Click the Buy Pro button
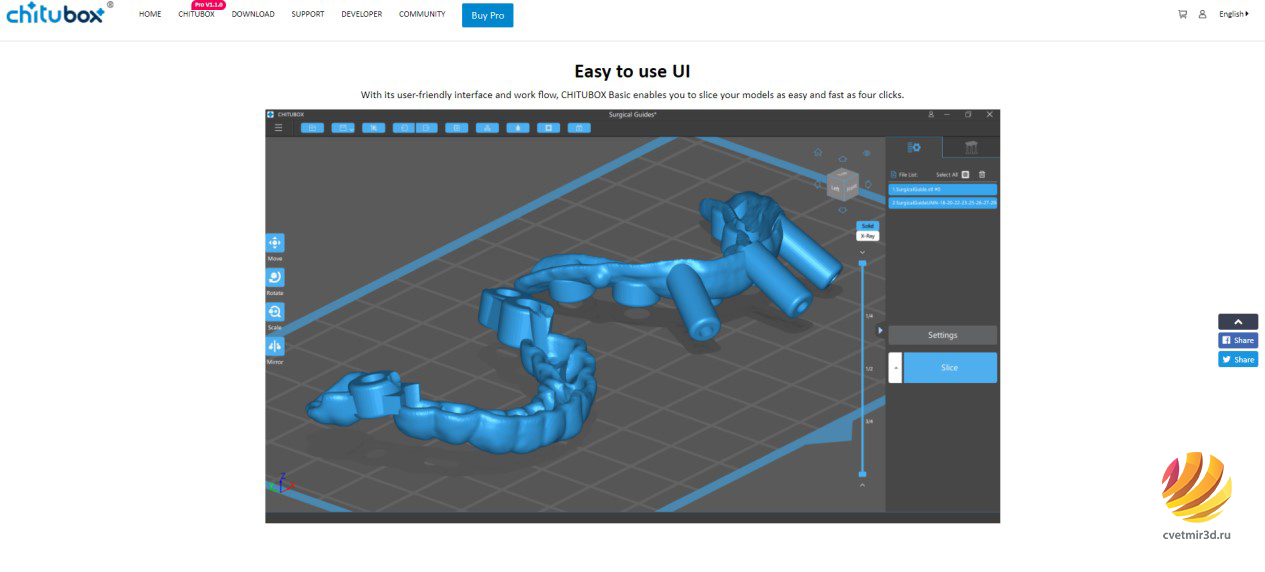 pyautogui.click(x=488, y=15)
